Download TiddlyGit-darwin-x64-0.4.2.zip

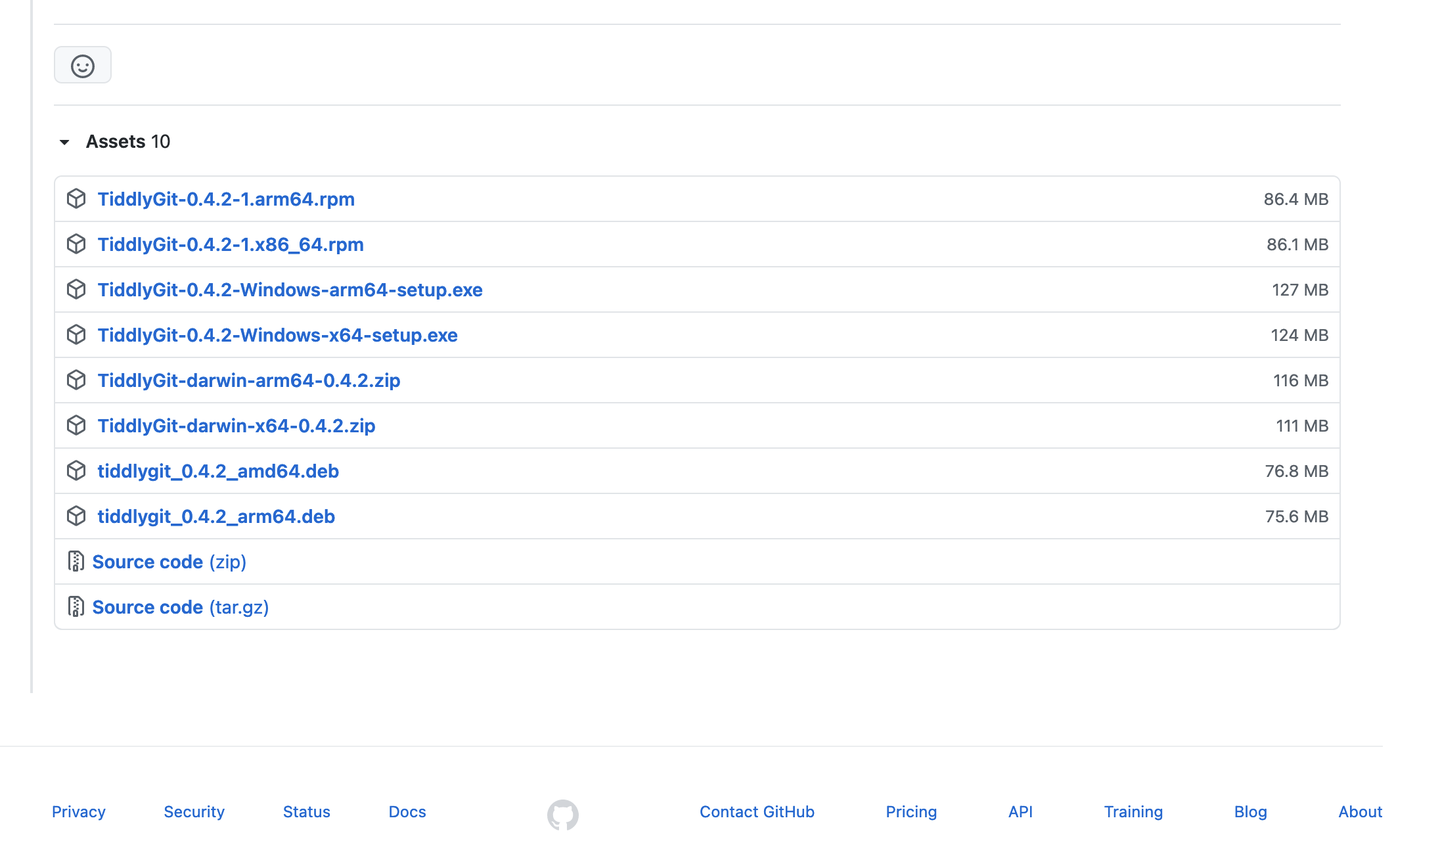pyautogui.click(x=236, y=425)
